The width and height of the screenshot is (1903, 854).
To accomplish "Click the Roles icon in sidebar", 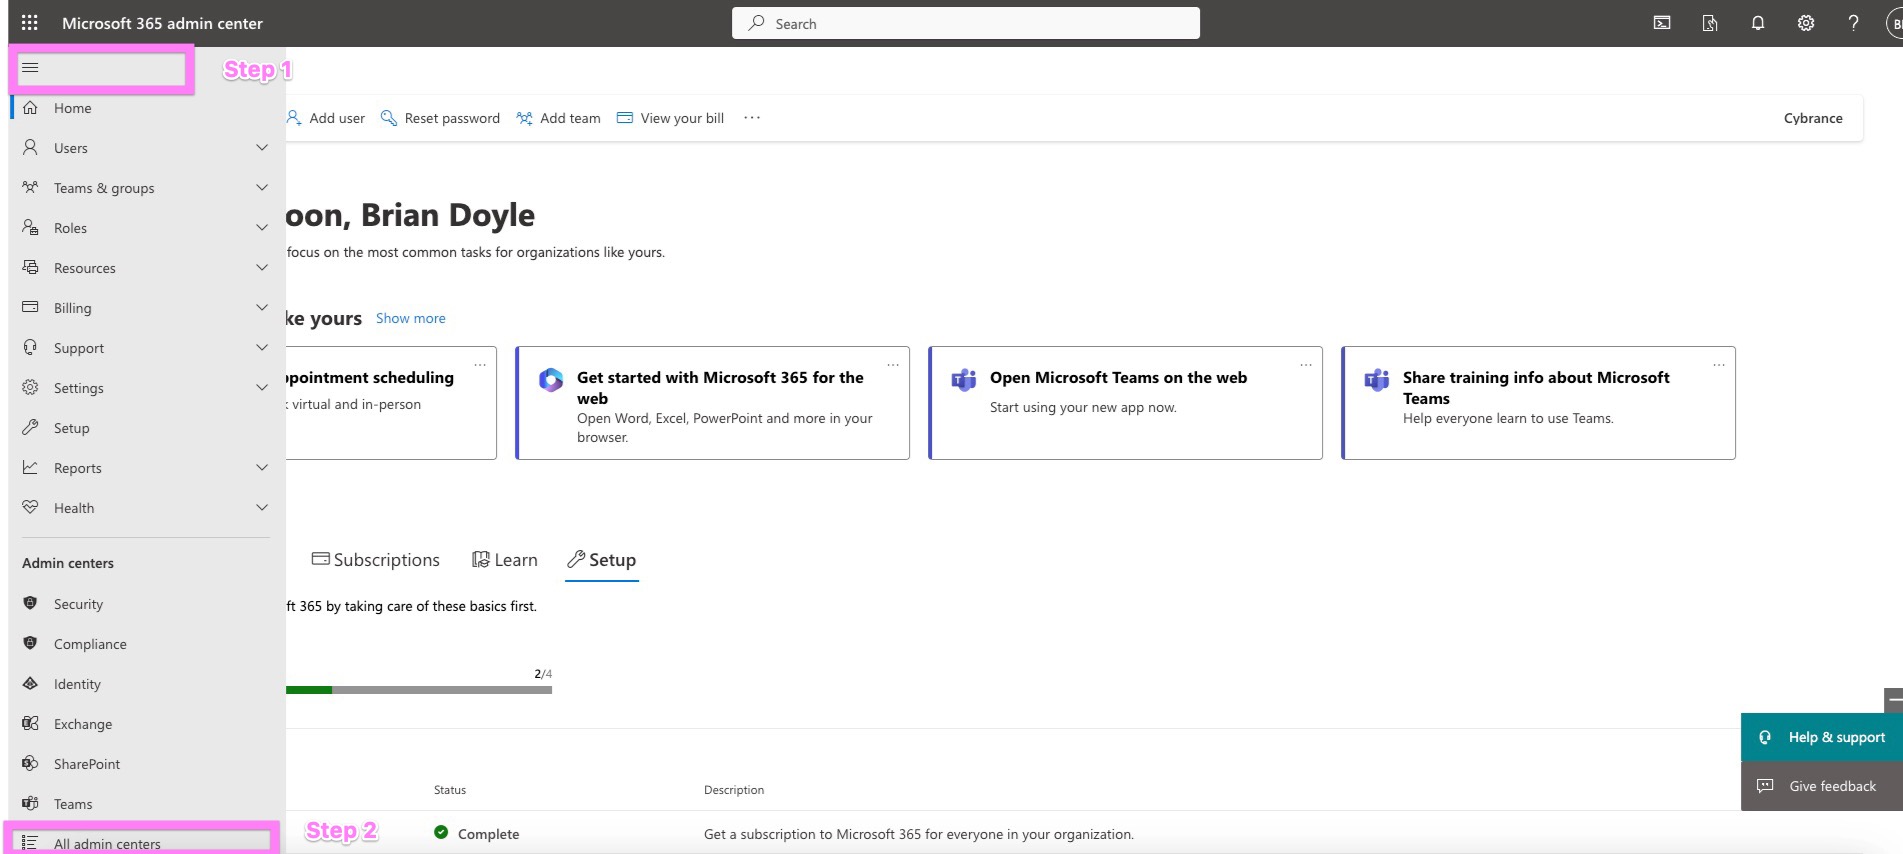I will click(x=30, y=228).
